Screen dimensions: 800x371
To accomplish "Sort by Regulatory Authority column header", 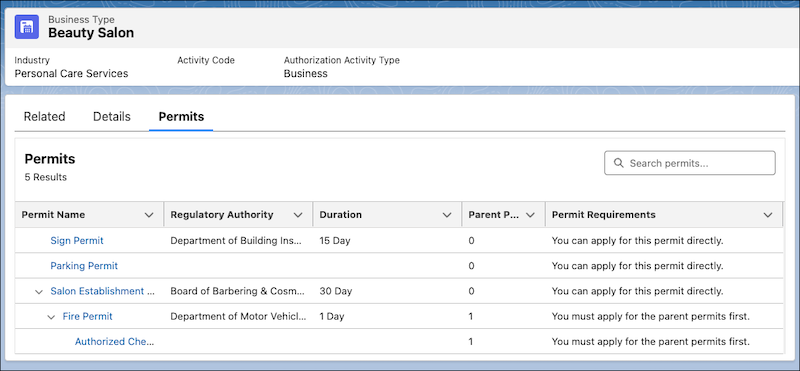I will tap(222, 215).
